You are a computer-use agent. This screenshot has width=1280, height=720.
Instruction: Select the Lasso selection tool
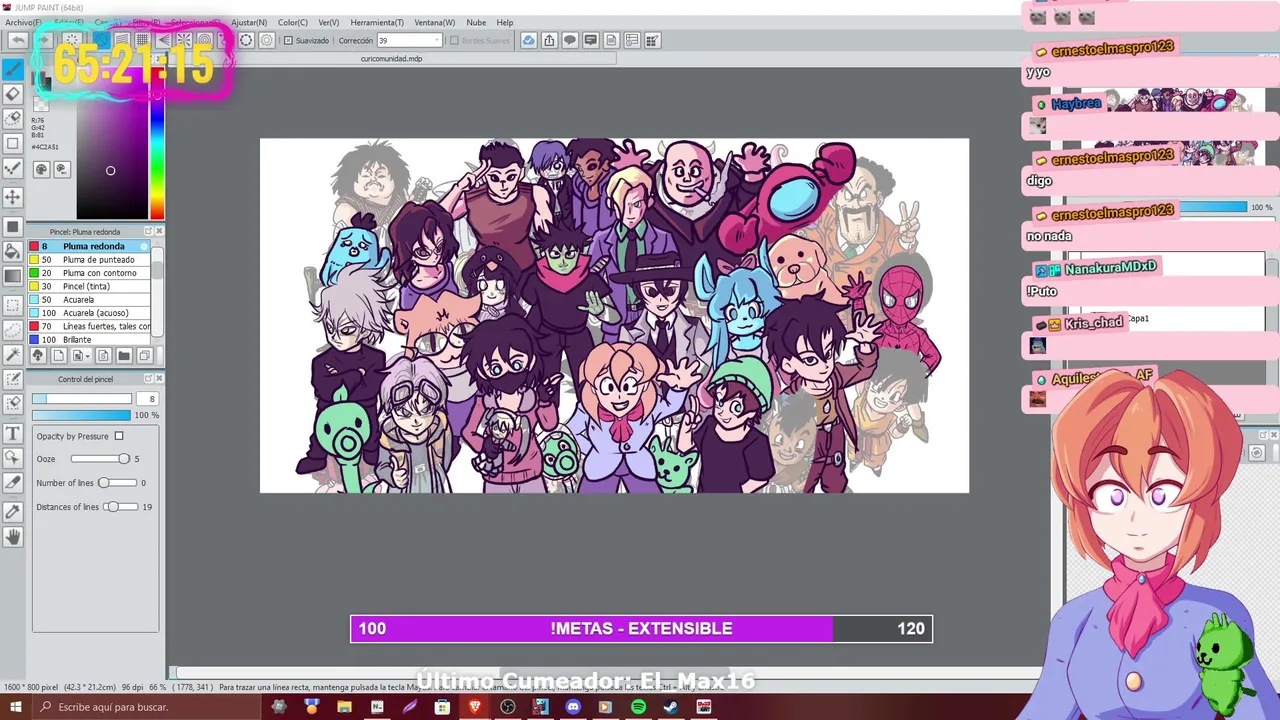tap(13, 328)
